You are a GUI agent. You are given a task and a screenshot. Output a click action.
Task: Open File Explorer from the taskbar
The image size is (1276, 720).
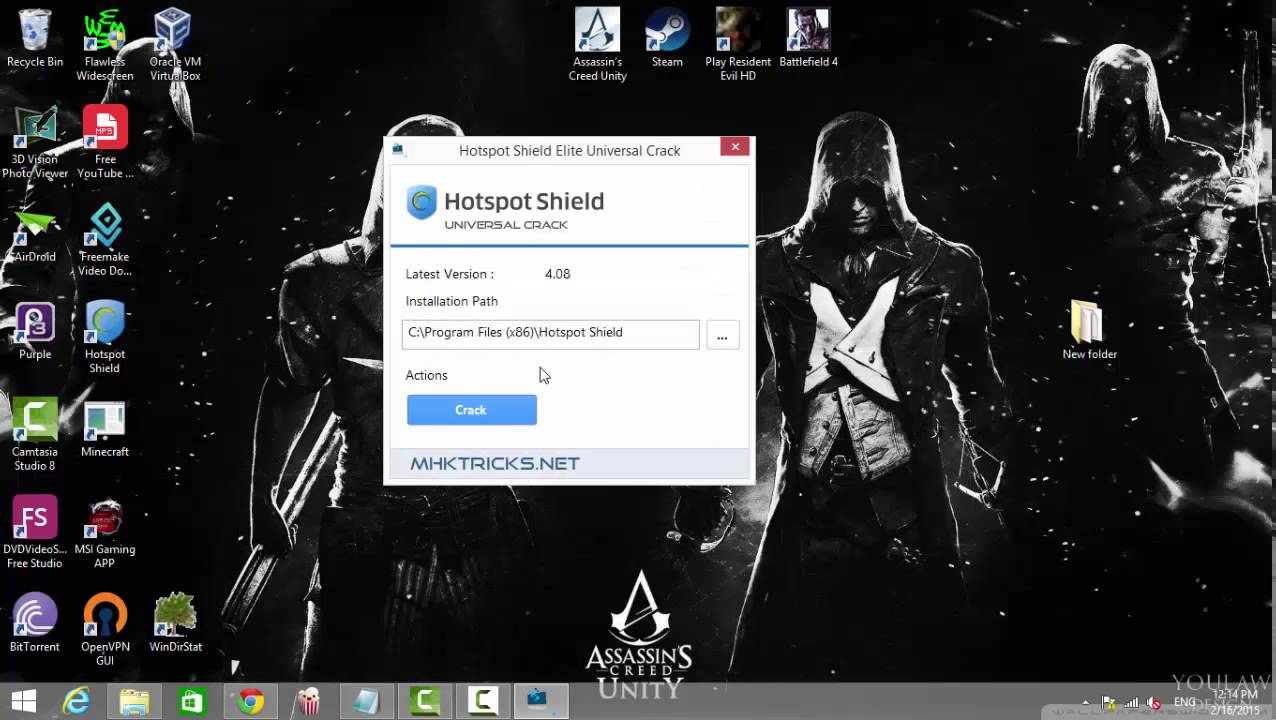click(134, 702)
